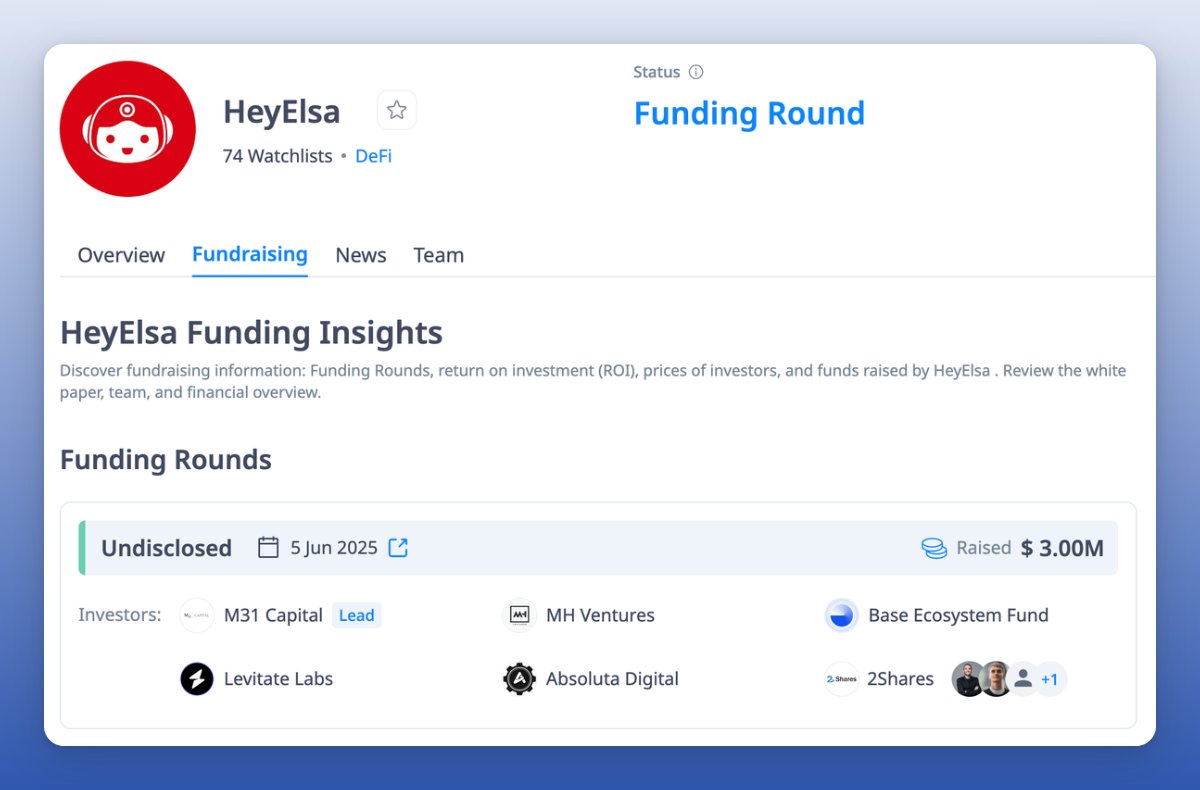The height and width of the screenshot is (790, 1200).
Task: Click the HeyElsa red robot logo
Action: (x=128, y=129)
